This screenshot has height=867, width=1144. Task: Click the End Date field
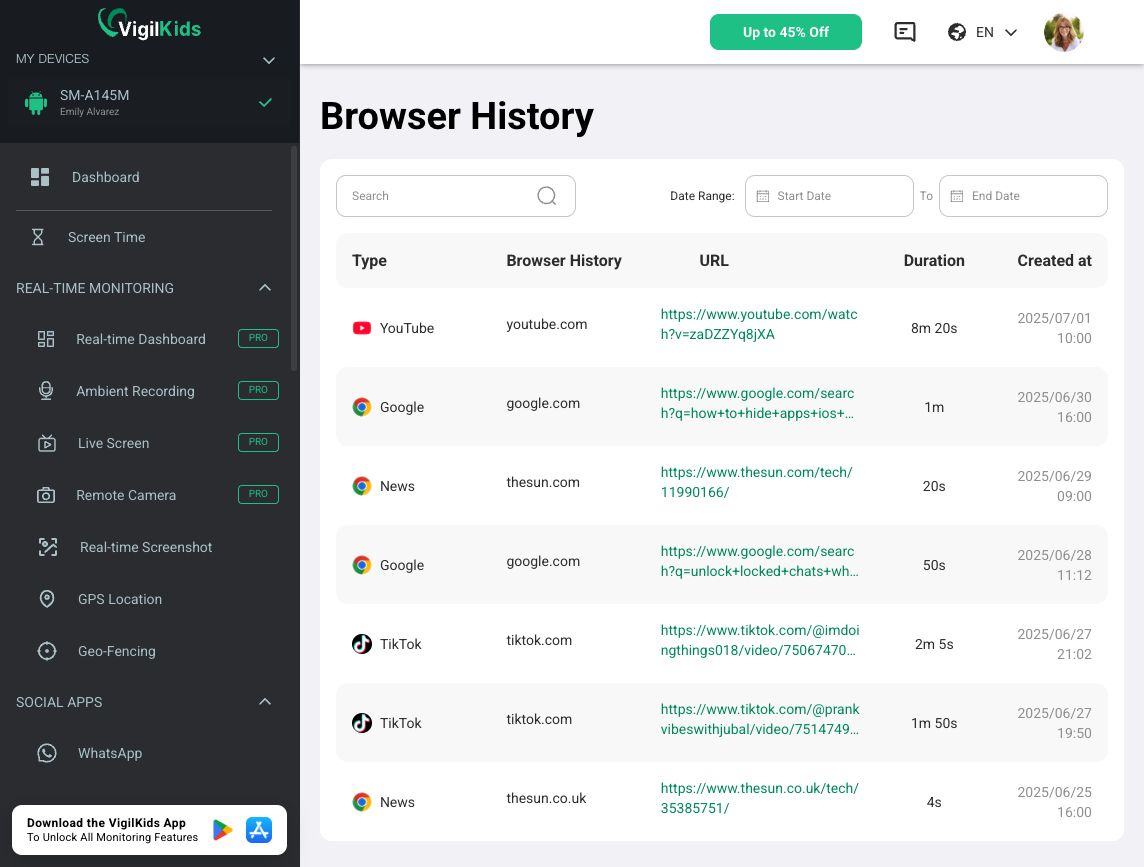click(x=1023, y=196)
